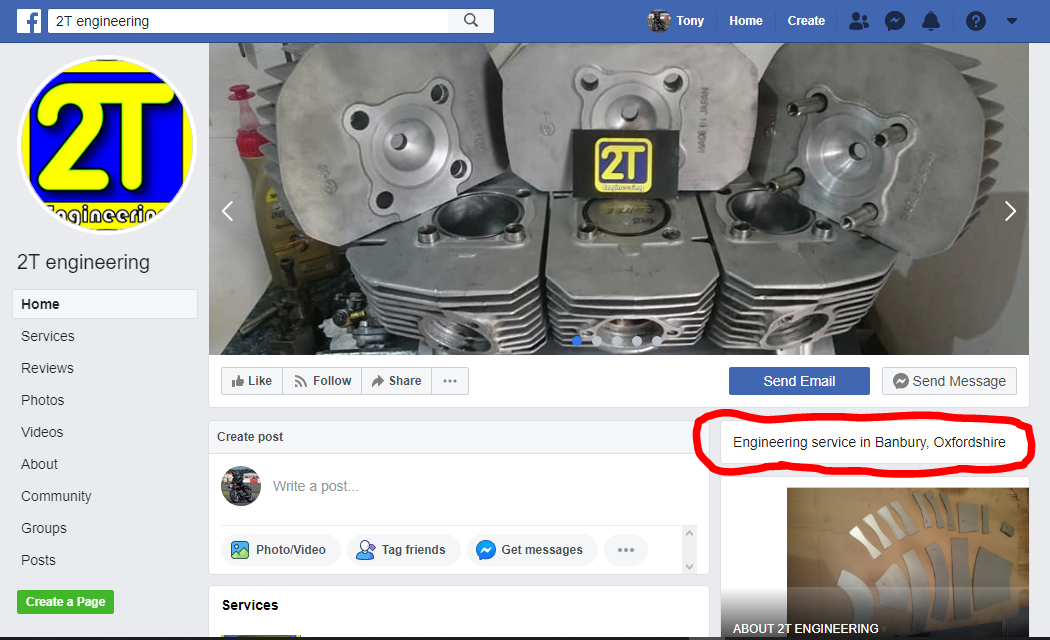Open the Photos tab in sidebar

42,400
